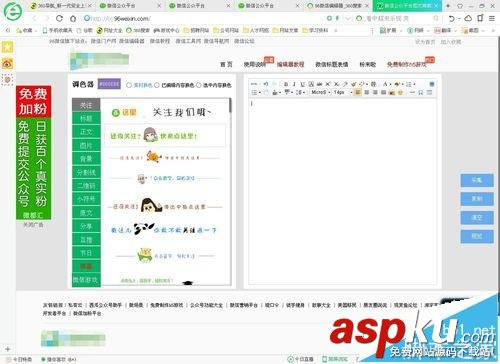Click the browser search input field

(x=398, y=18)
